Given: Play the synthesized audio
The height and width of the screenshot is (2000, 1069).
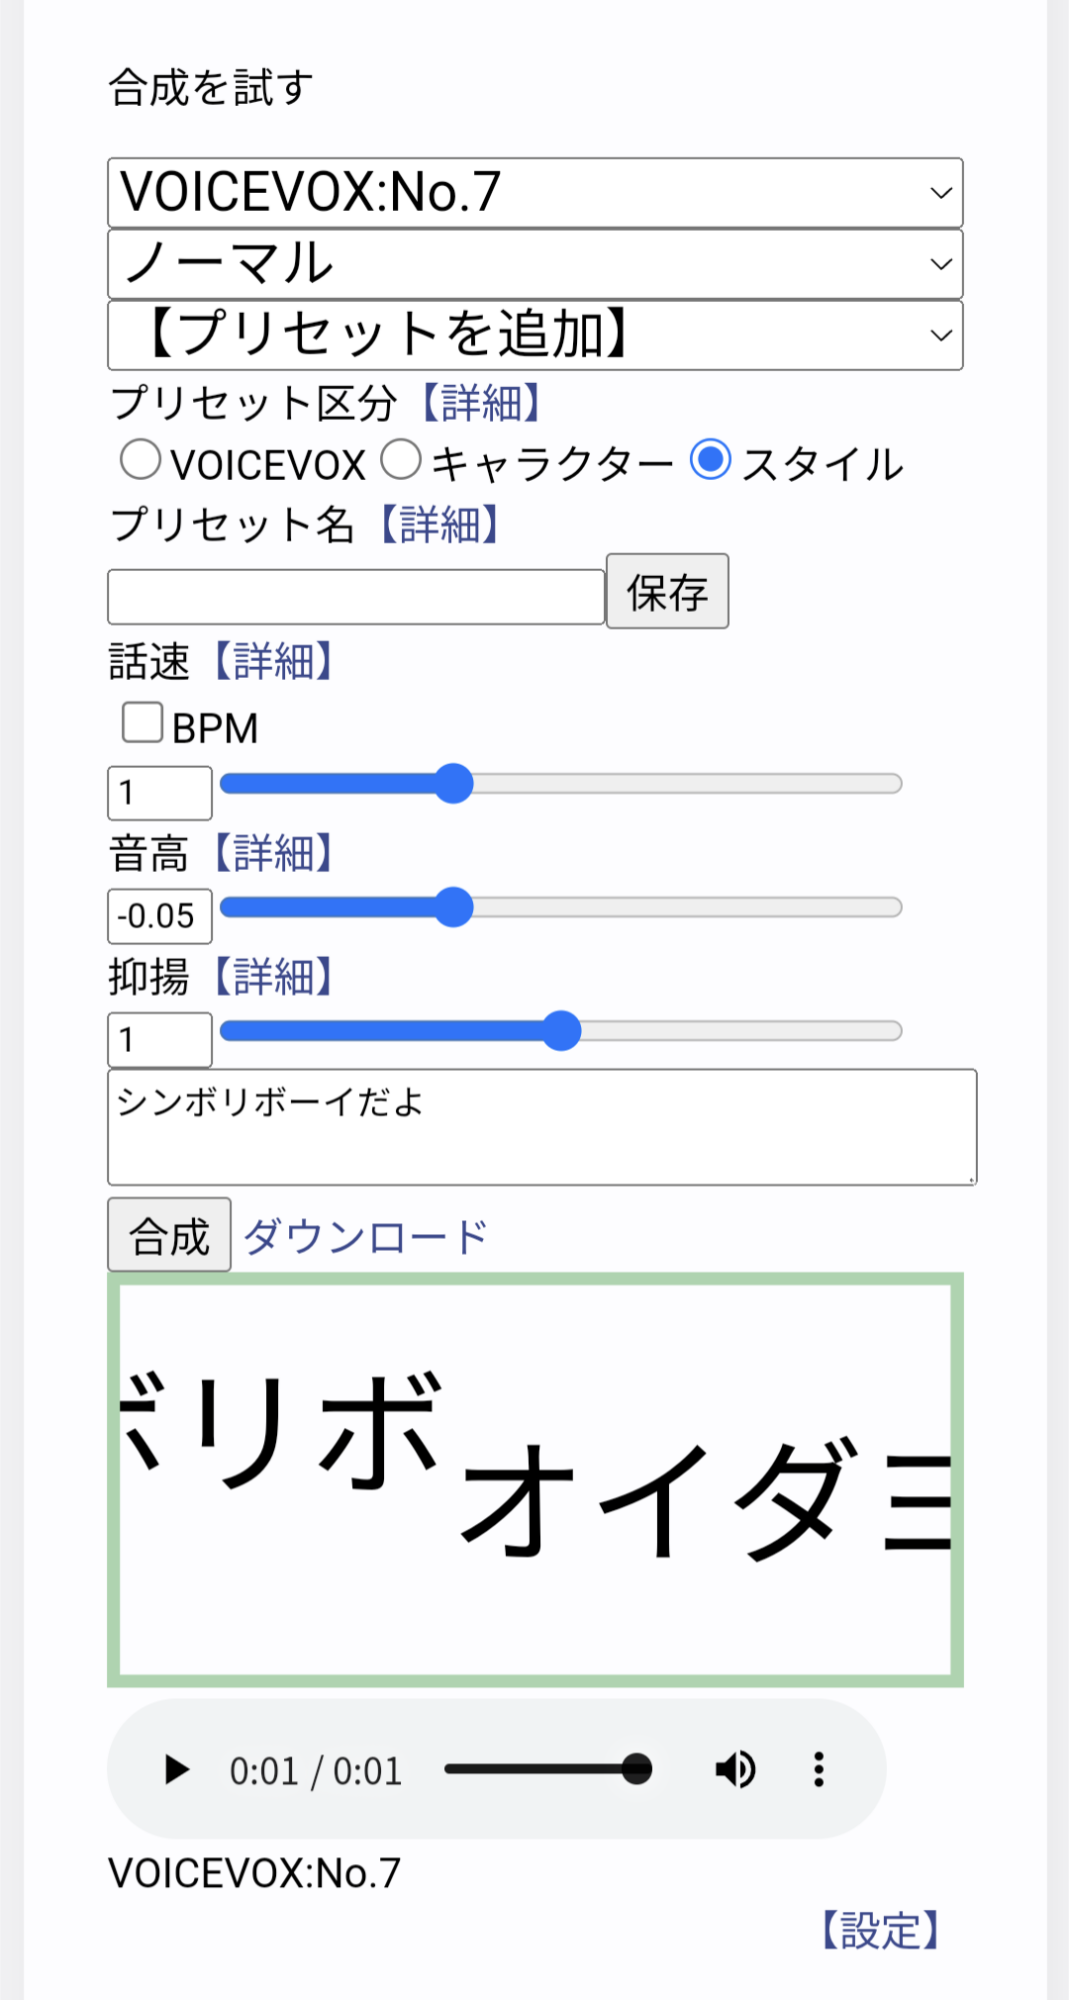Looking at the screenshot, I should tap(177, 1770).
